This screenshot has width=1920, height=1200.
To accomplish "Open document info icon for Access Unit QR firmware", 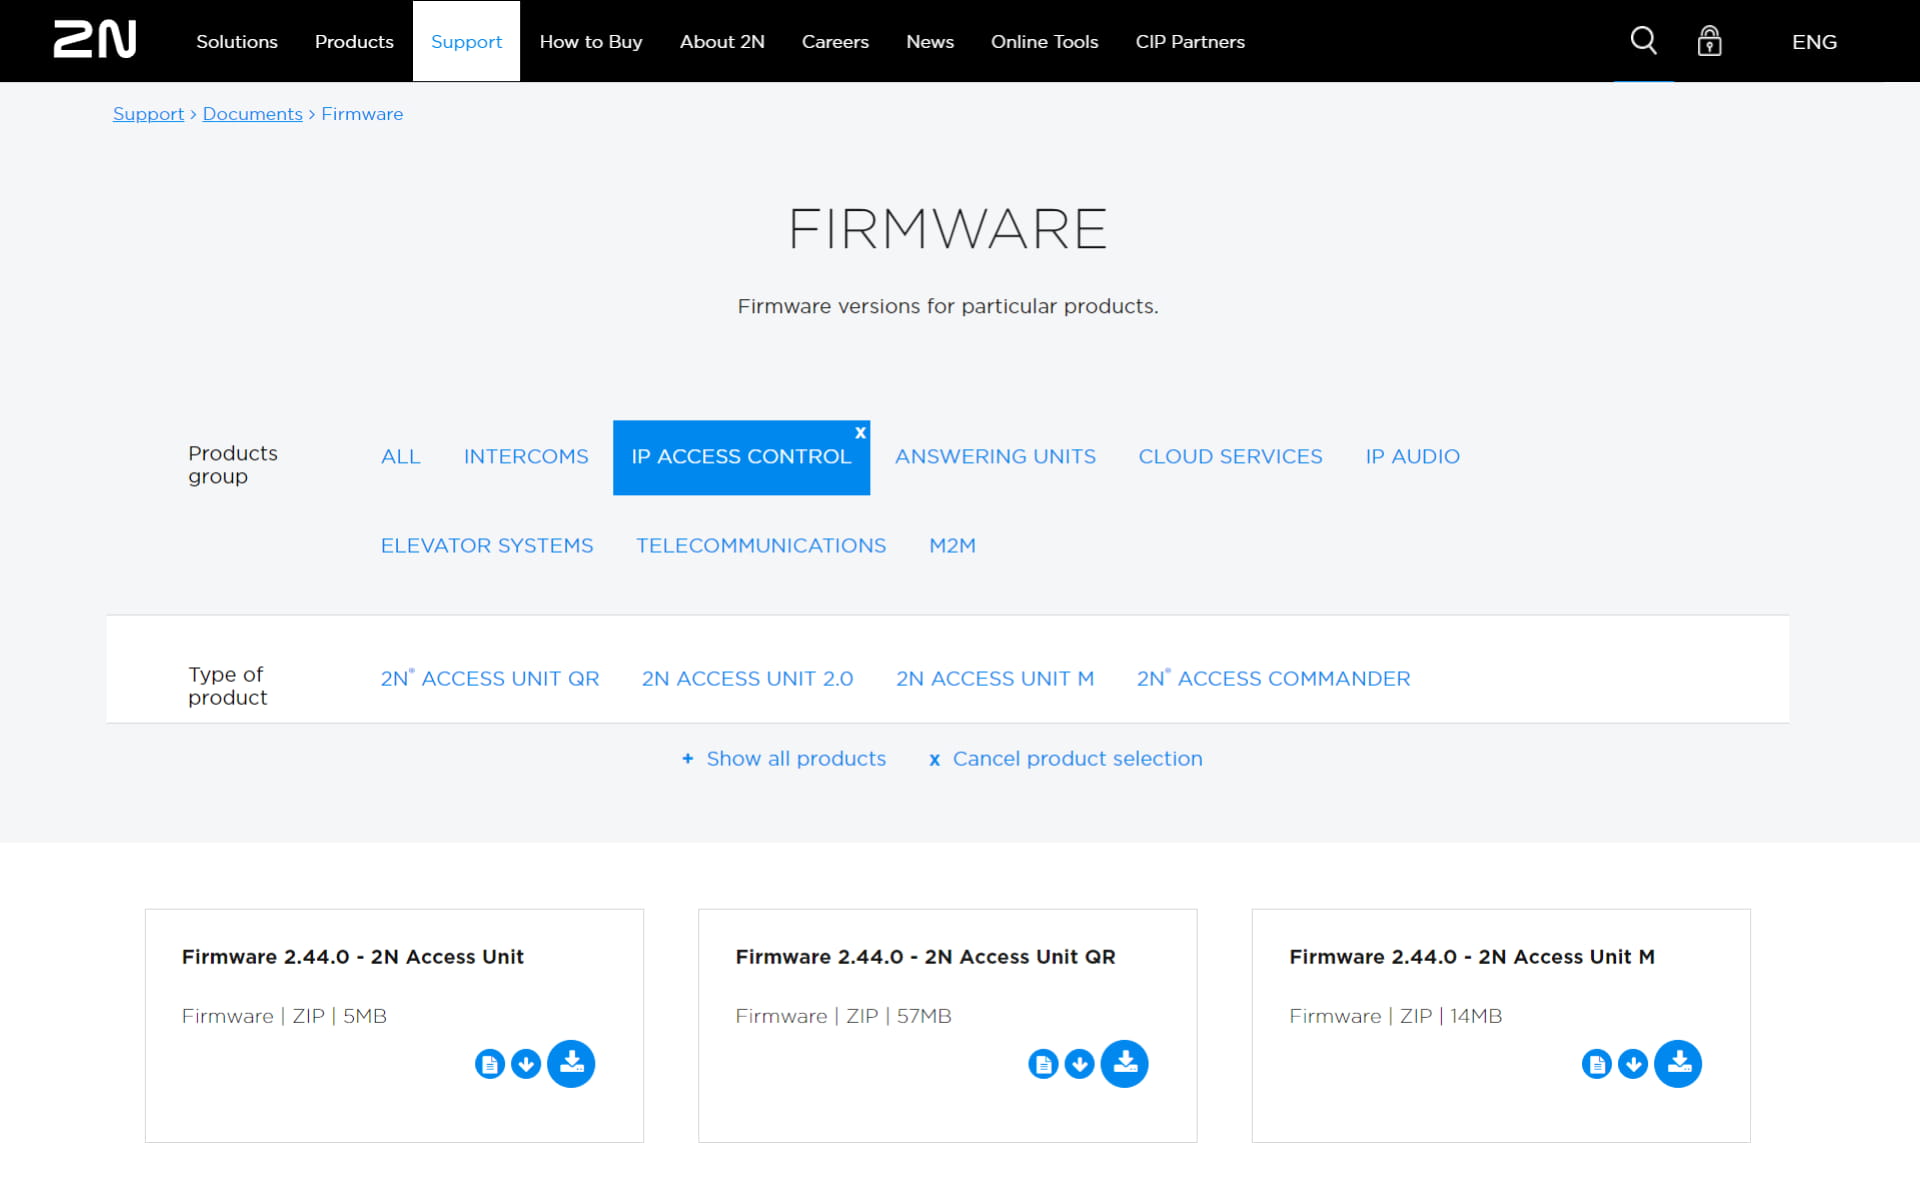I will tap(1043, 1064).
